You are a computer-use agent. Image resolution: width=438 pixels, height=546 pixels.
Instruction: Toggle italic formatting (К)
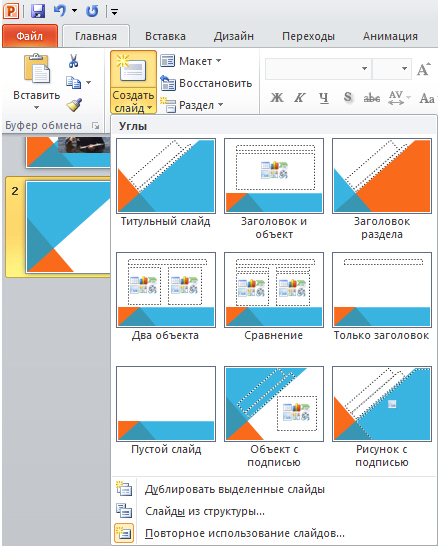tap(300, 98)
